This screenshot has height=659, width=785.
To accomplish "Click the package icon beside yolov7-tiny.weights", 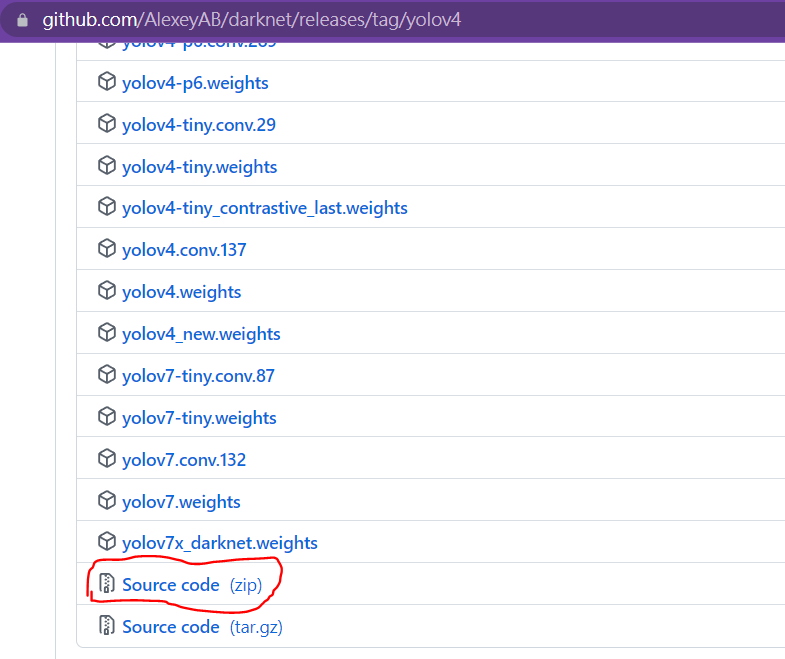I will pyautogui.click(x=107, y=416).
